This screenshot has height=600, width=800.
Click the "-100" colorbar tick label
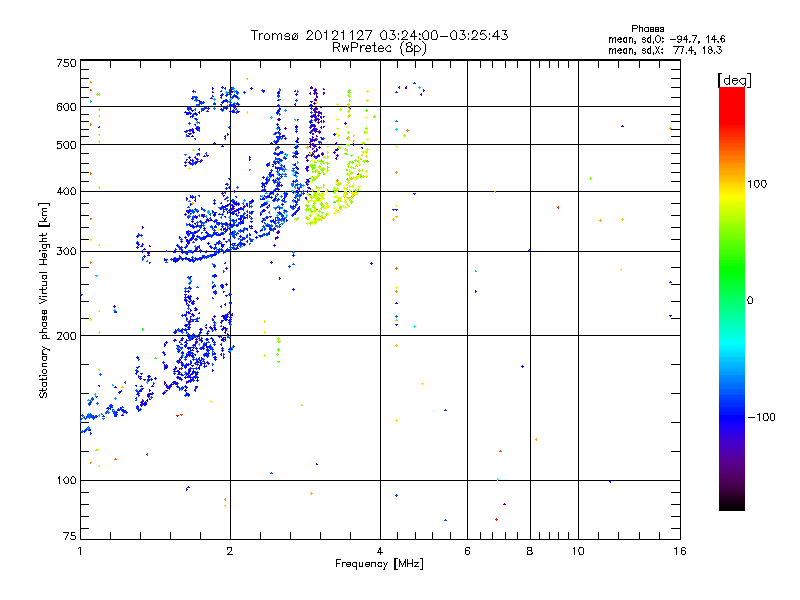pyautogui.click(x=762, y=417)
